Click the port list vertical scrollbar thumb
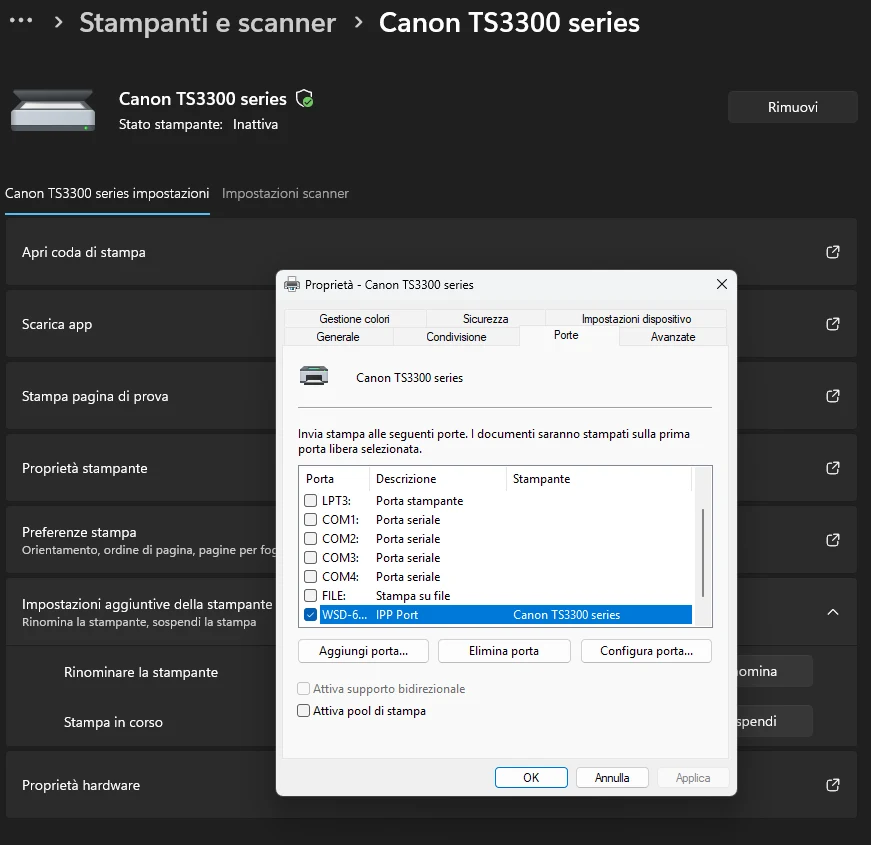The image size is (871, 845). 703,552
